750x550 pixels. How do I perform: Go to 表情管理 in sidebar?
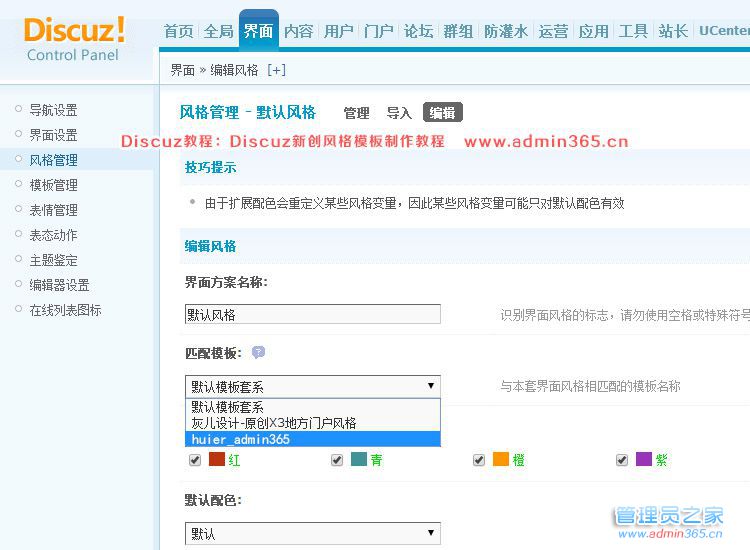pyautogui.click(x=54, y=210)
